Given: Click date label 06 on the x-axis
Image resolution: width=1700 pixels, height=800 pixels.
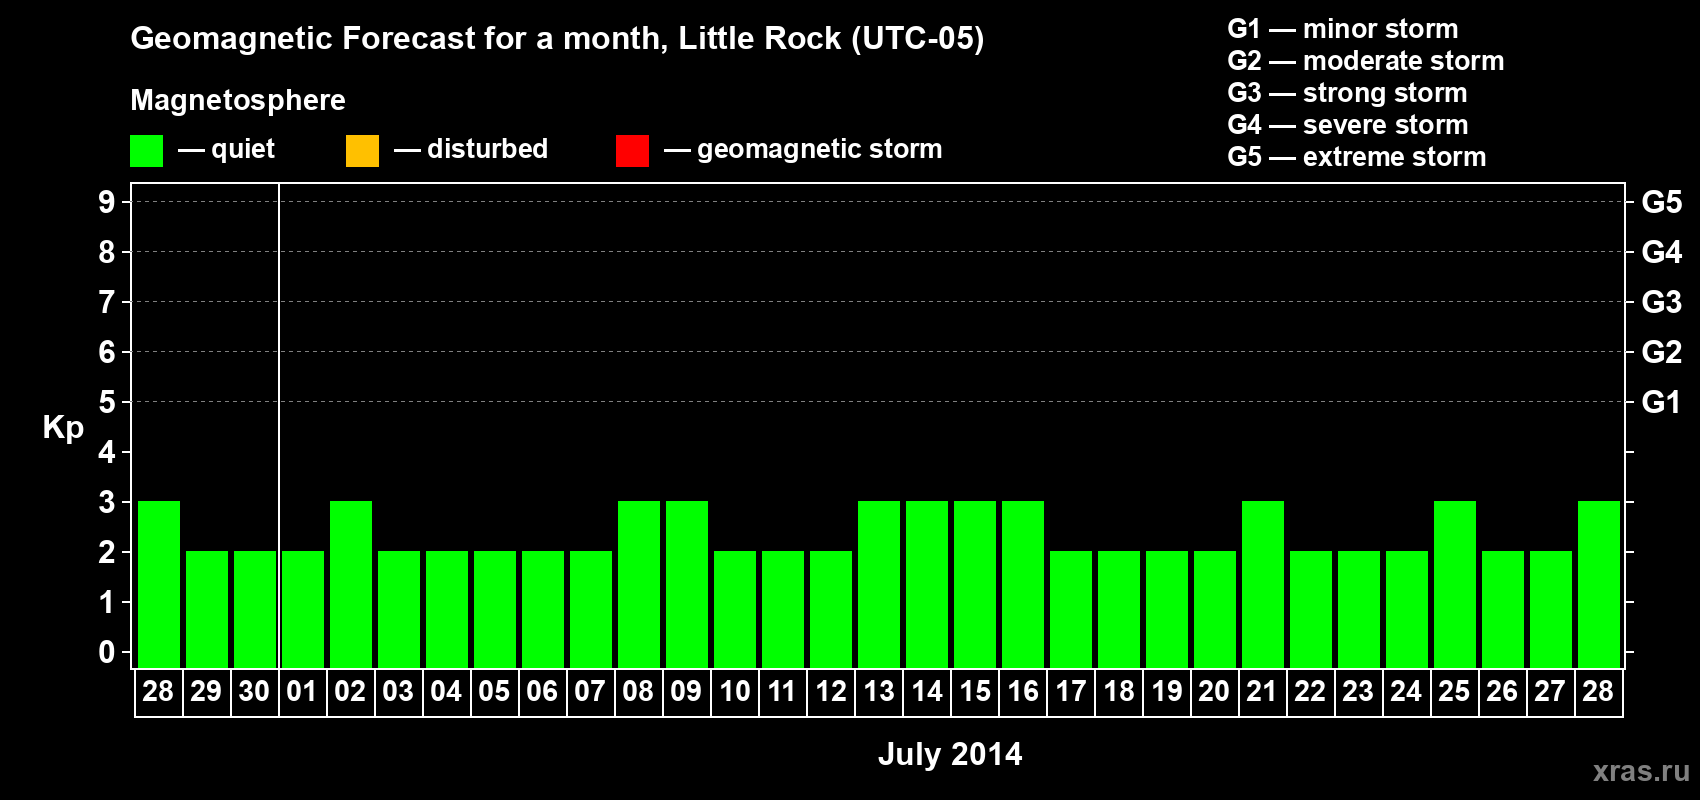Looking at the screenshot, I should point(542,692).
